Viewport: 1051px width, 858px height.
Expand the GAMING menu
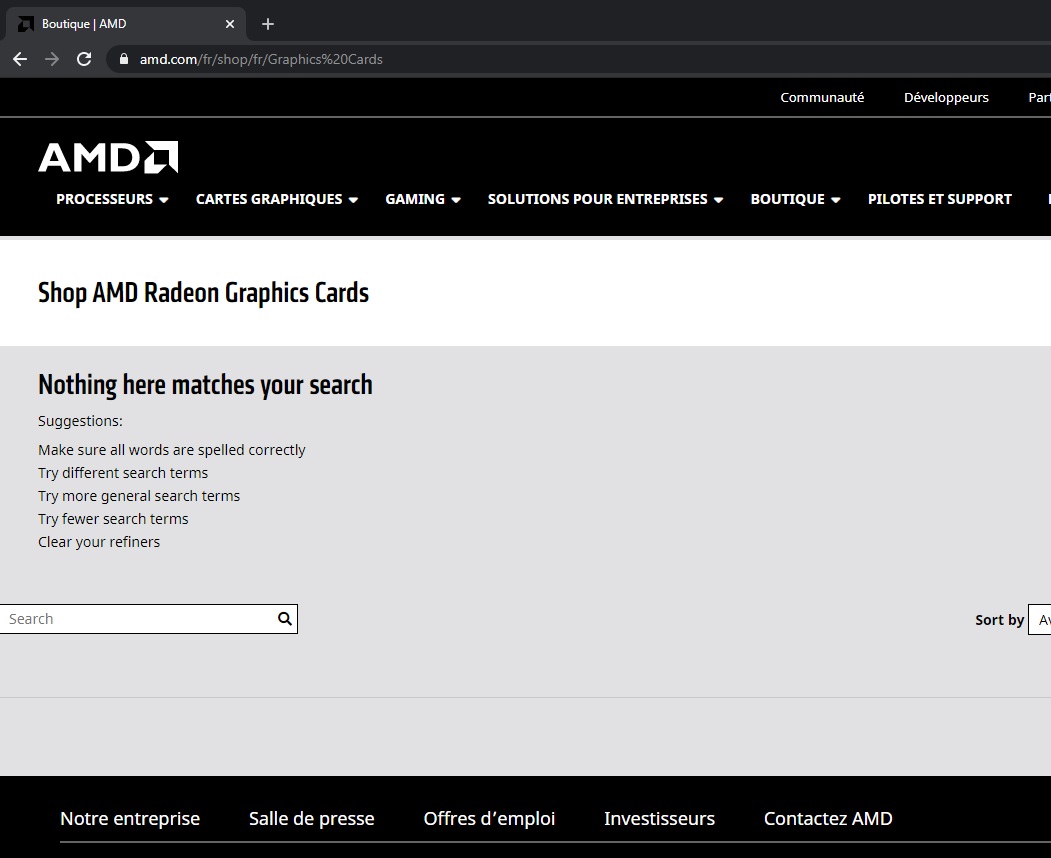422,199
